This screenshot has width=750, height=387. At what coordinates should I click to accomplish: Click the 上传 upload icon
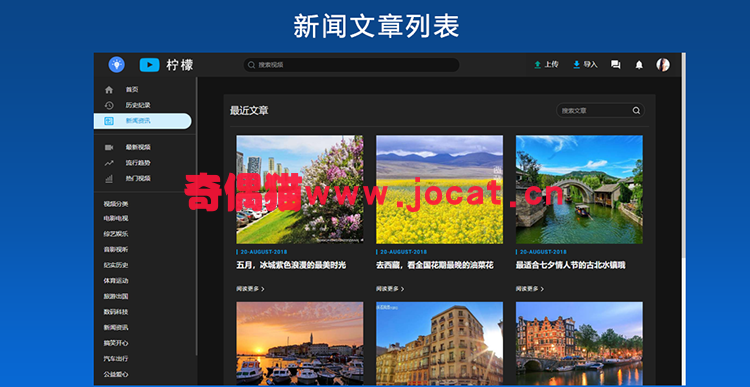(538, 65)
